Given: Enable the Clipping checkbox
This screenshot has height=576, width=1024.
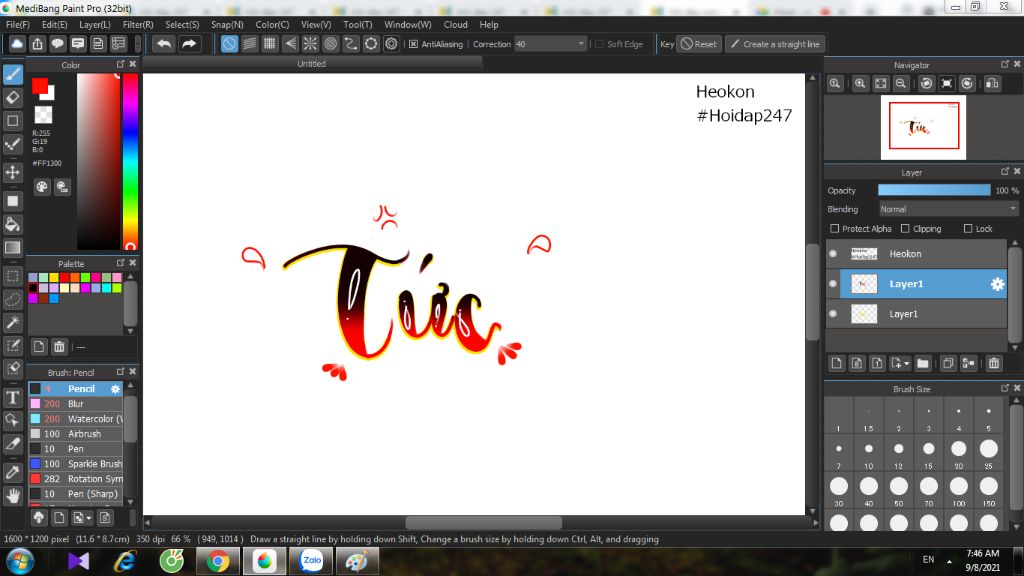Looking at the screenshot, I should click(905, 229).
